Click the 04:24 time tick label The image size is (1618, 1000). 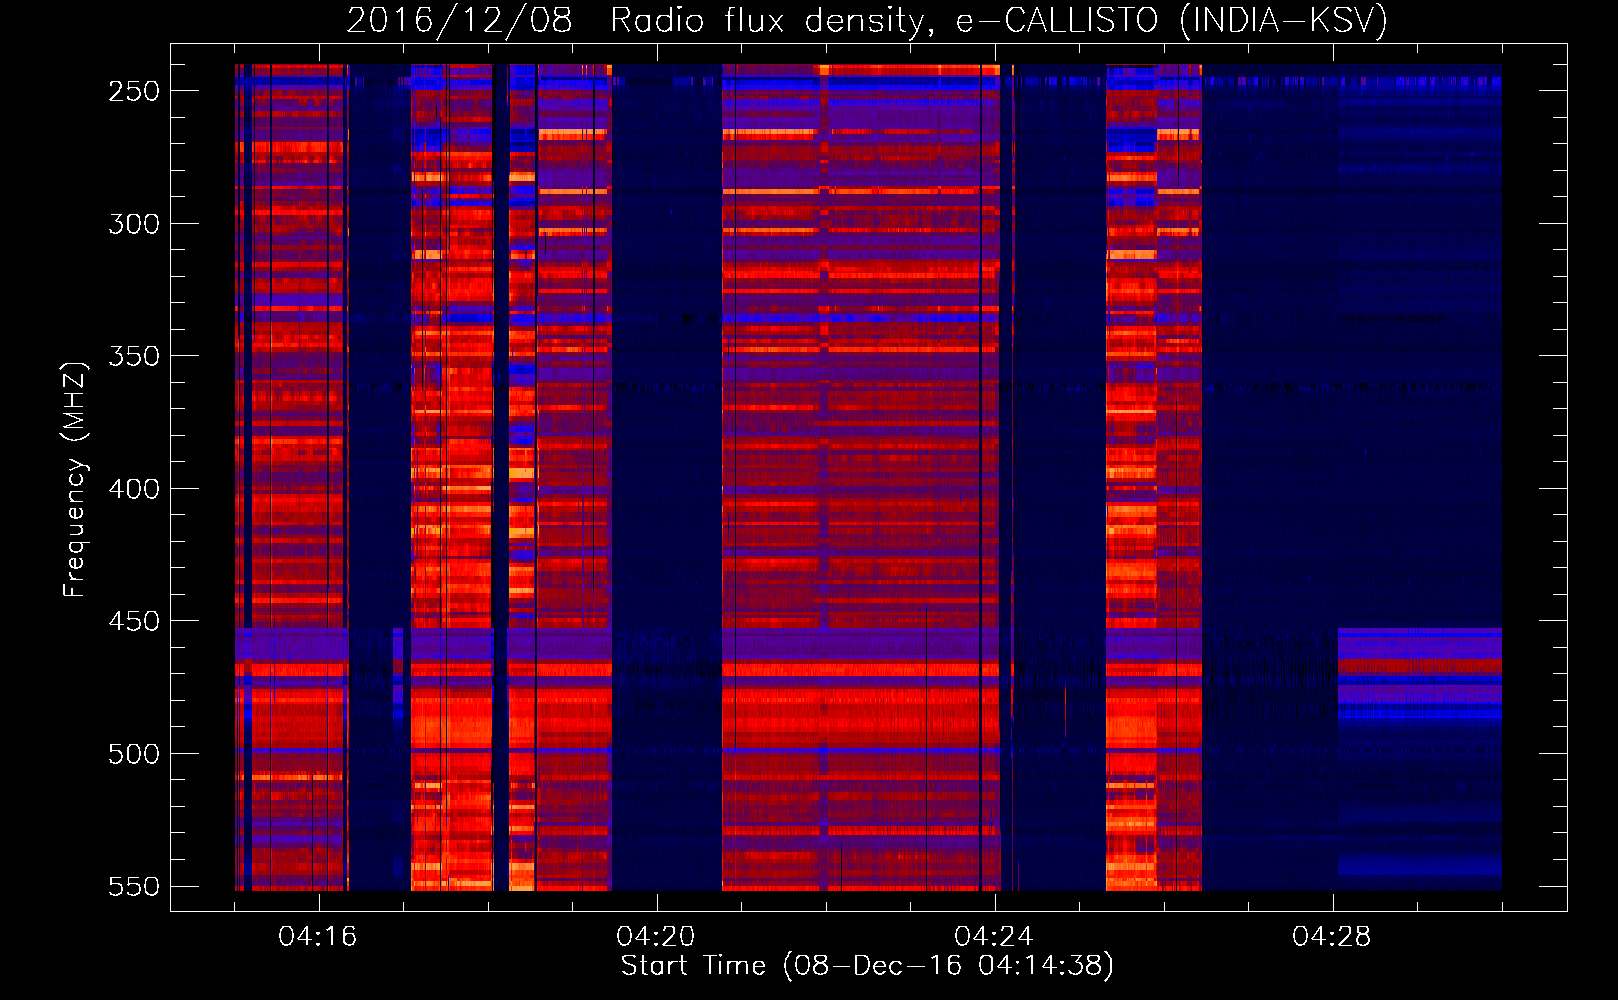pos(994,937)
